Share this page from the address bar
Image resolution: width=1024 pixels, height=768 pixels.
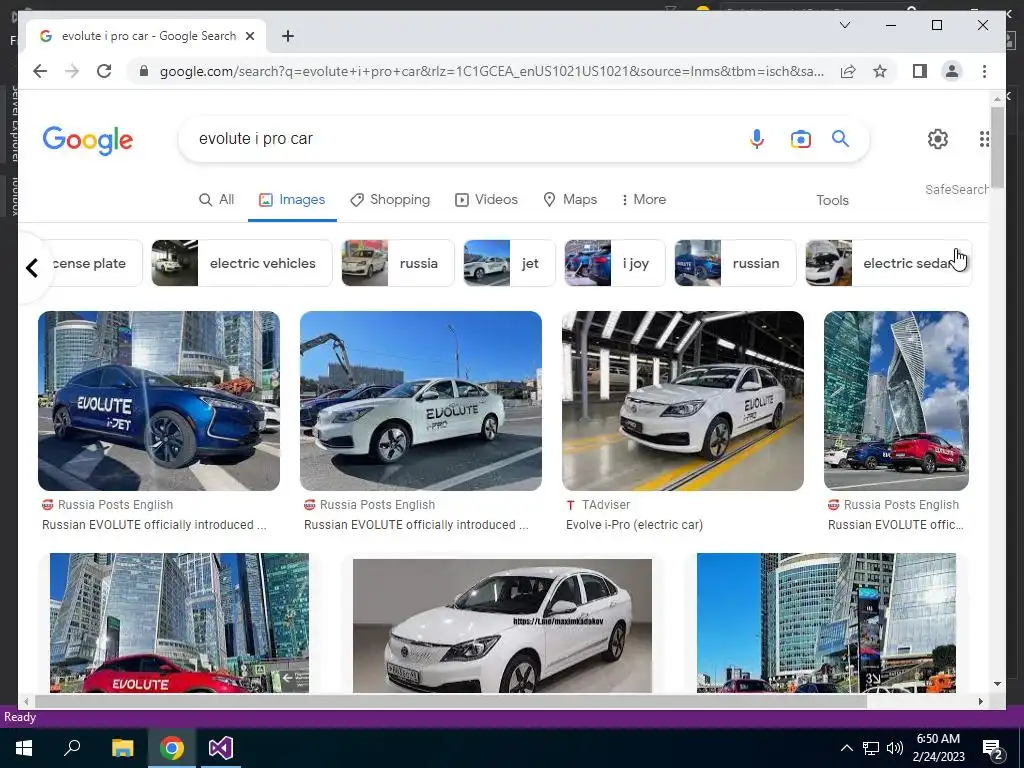(x=848, y=71)
